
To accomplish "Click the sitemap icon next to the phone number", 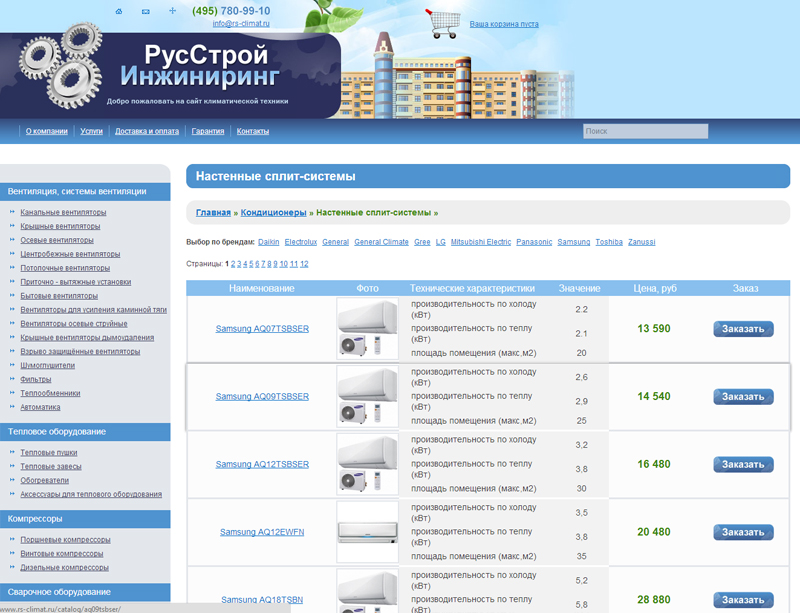I will [x=172, y=11].
